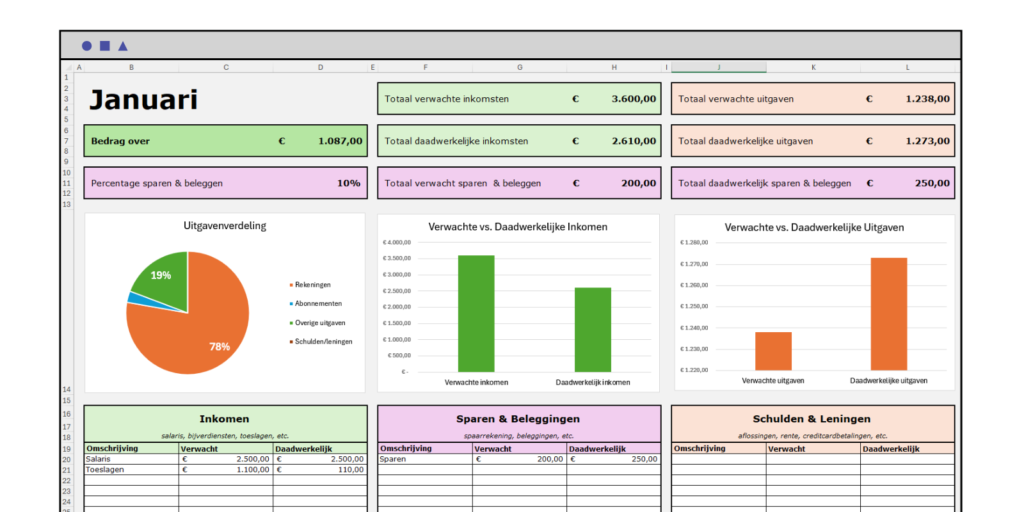Click Verwachte vs. Daadwerkelijke Uitgaven chart title
The width and height of the screenshot is (1024, 512).
pos(814,227)
